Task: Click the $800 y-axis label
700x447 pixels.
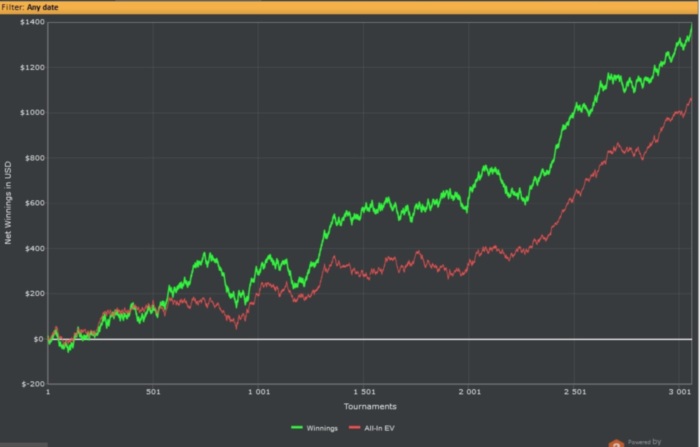Action: pyautogui.click(x=34, y=158)
